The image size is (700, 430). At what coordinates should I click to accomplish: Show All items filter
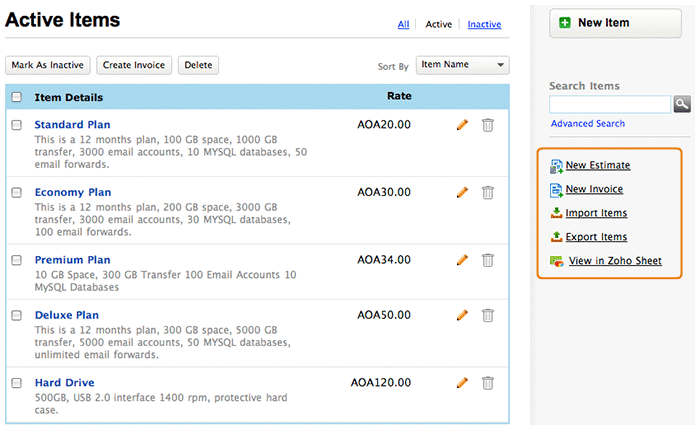coord(403,24)
